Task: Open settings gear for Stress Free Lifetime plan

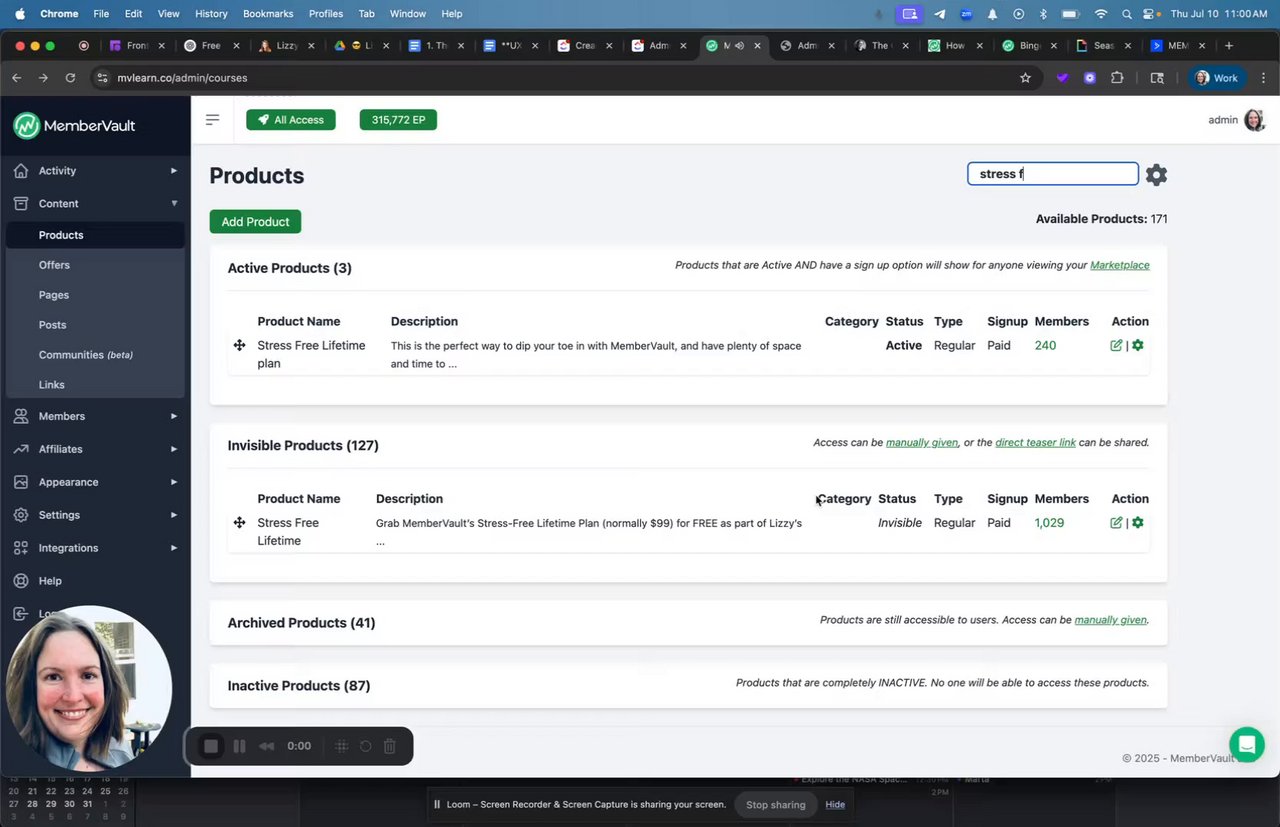Action: pyautogui.click(x=1138, y=346)
